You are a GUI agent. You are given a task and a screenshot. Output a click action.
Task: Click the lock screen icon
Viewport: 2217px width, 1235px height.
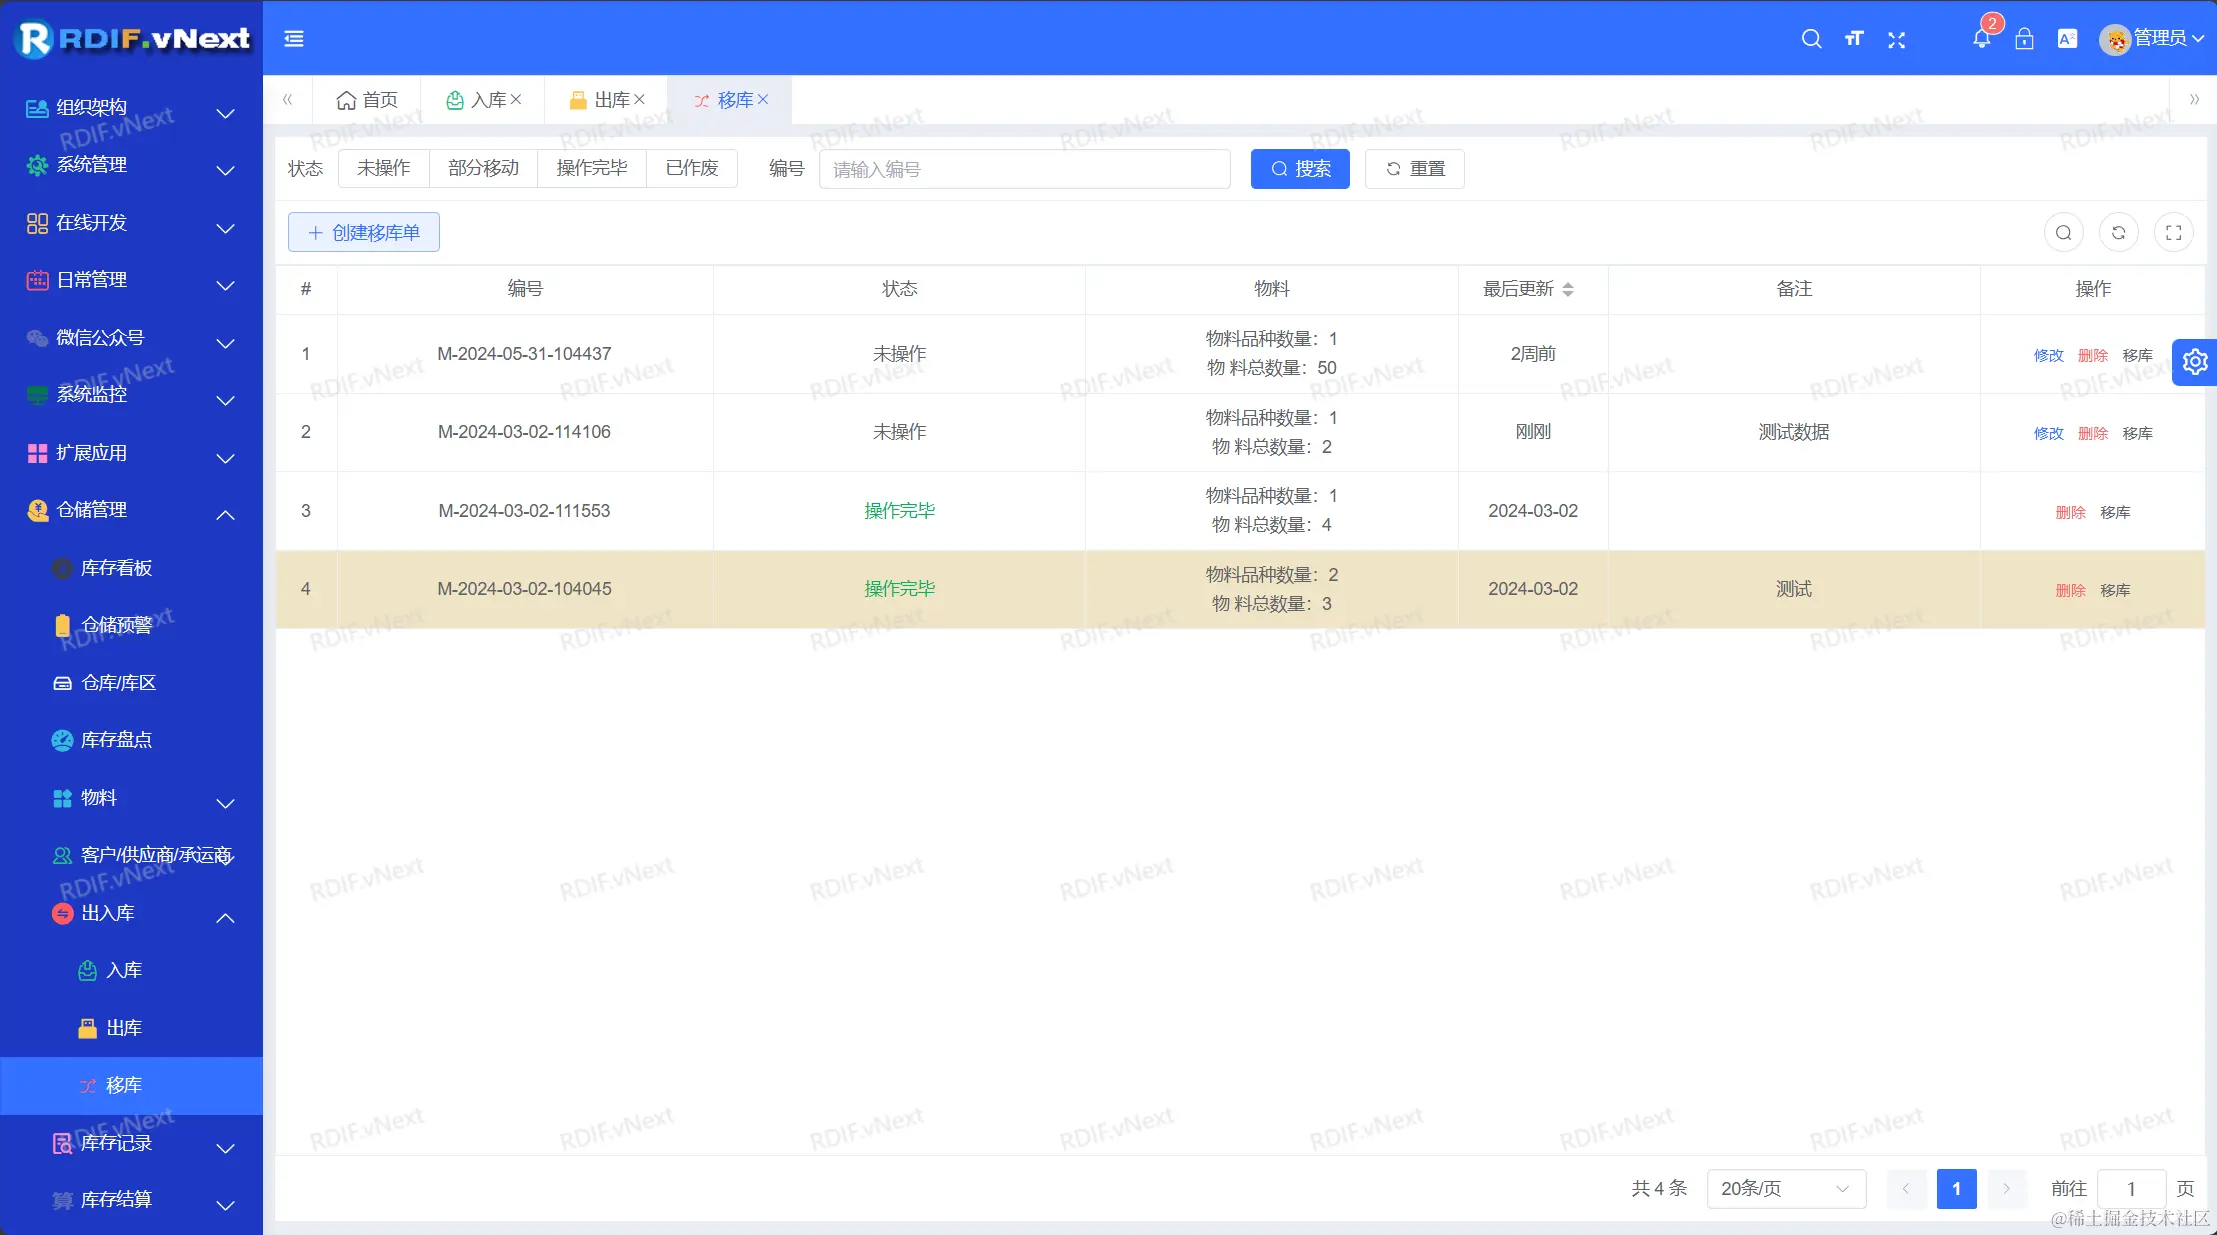(2024, 39)
